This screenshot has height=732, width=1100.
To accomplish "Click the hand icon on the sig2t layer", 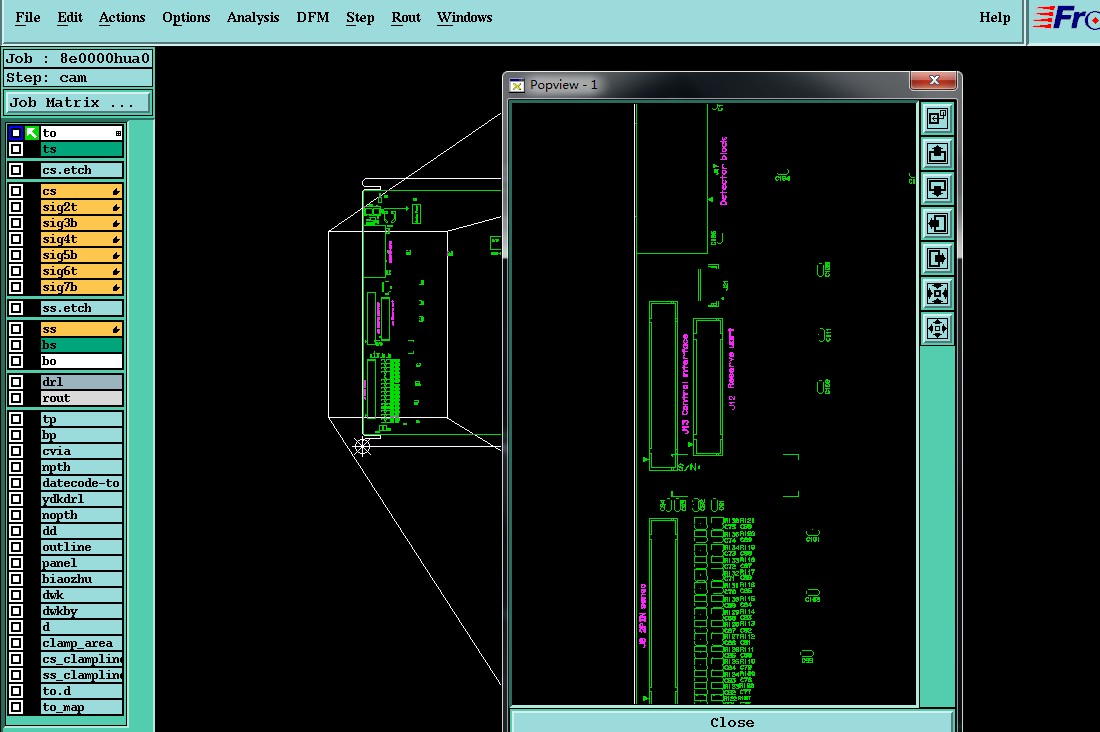I will [116, 208].
